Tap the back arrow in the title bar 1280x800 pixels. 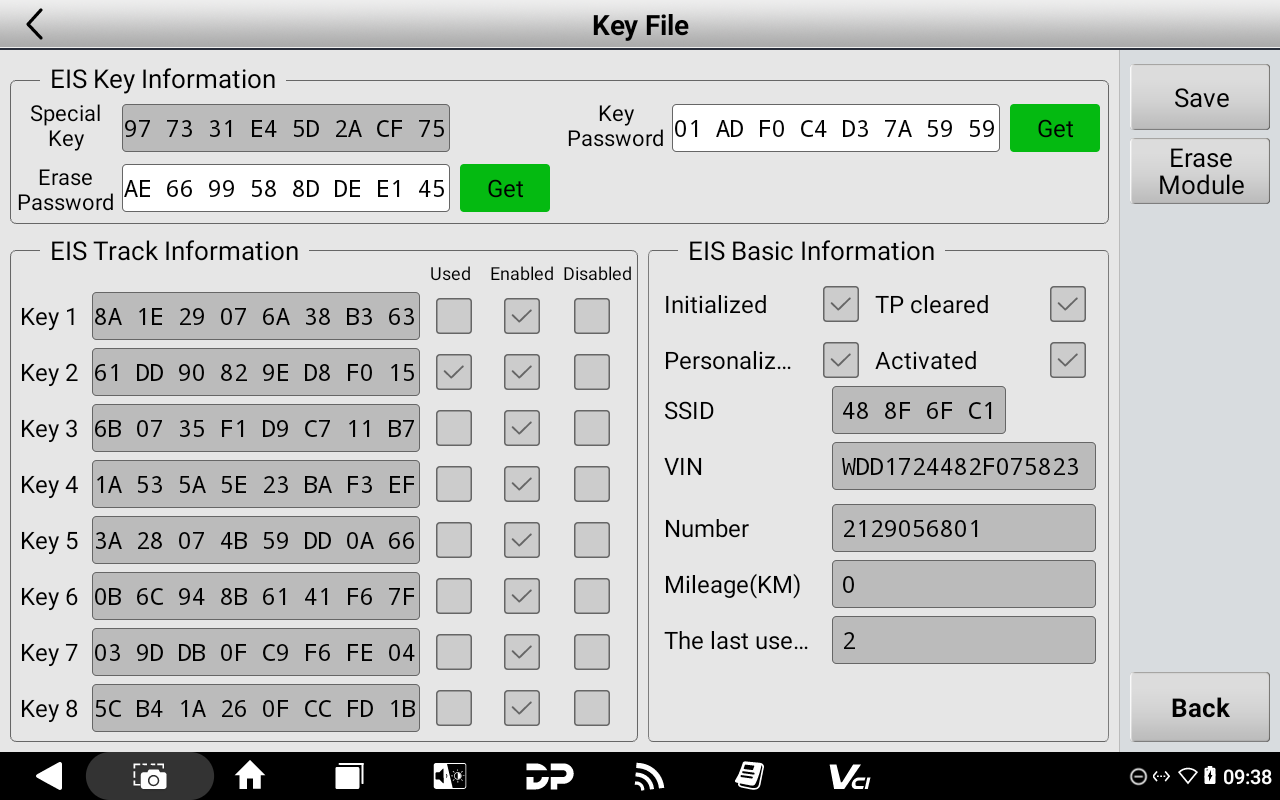[35, 25]
